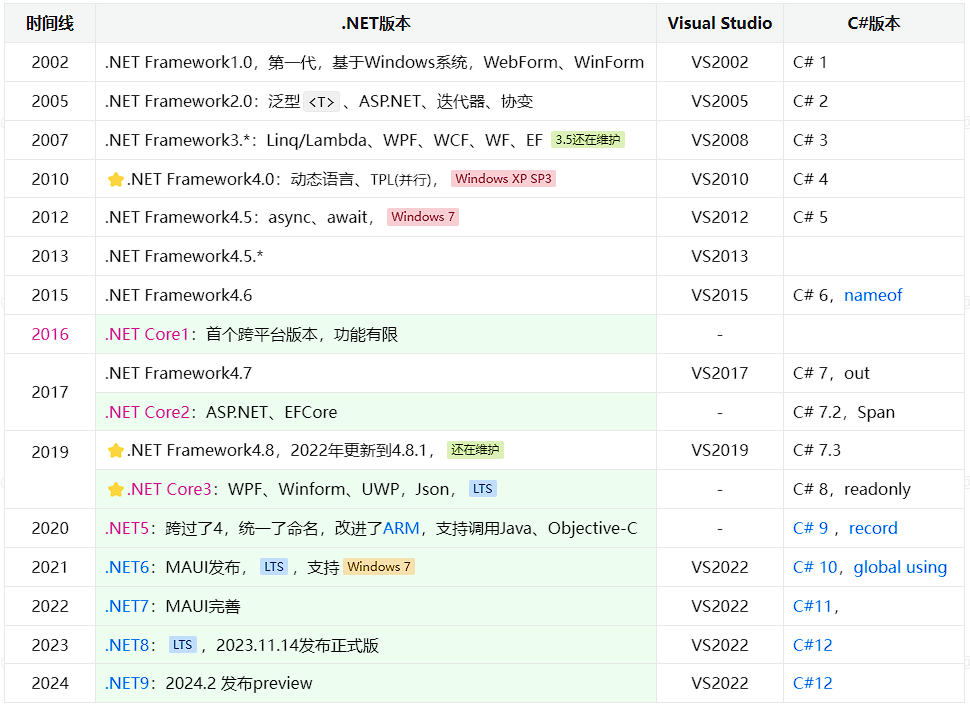Click the .NET5 pink text
Image resolution: width=970 pixels, height=706 pixels.
(127, 528)
